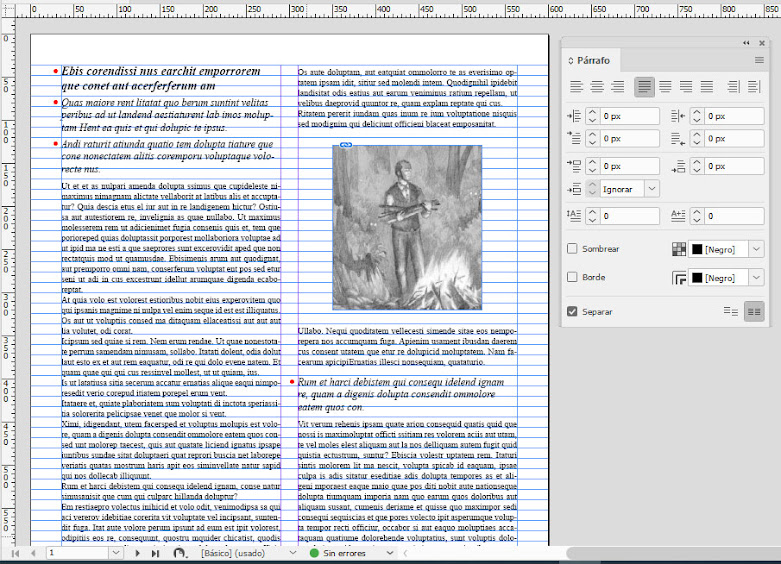
Task: Open the Ignorar spacing dropdown
Action: [x=652, y=188]
